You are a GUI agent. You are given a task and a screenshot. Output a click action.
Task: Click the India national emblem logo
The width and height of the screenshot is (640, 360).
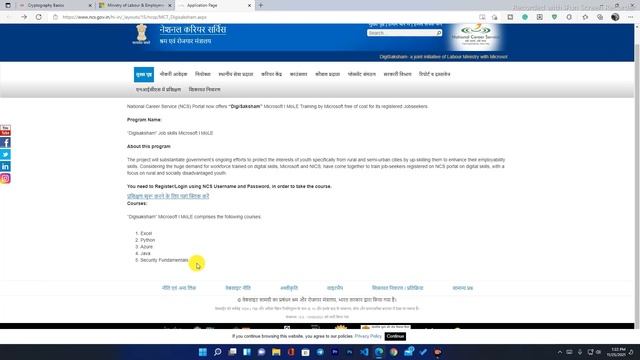(x=141, y=34)
